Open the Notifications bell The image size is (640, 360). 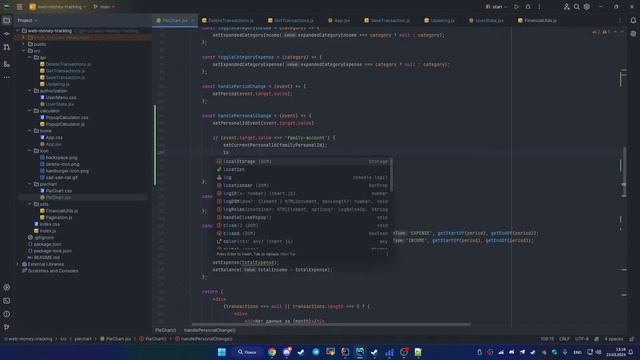pyautogui.click(x=633, y=20)
